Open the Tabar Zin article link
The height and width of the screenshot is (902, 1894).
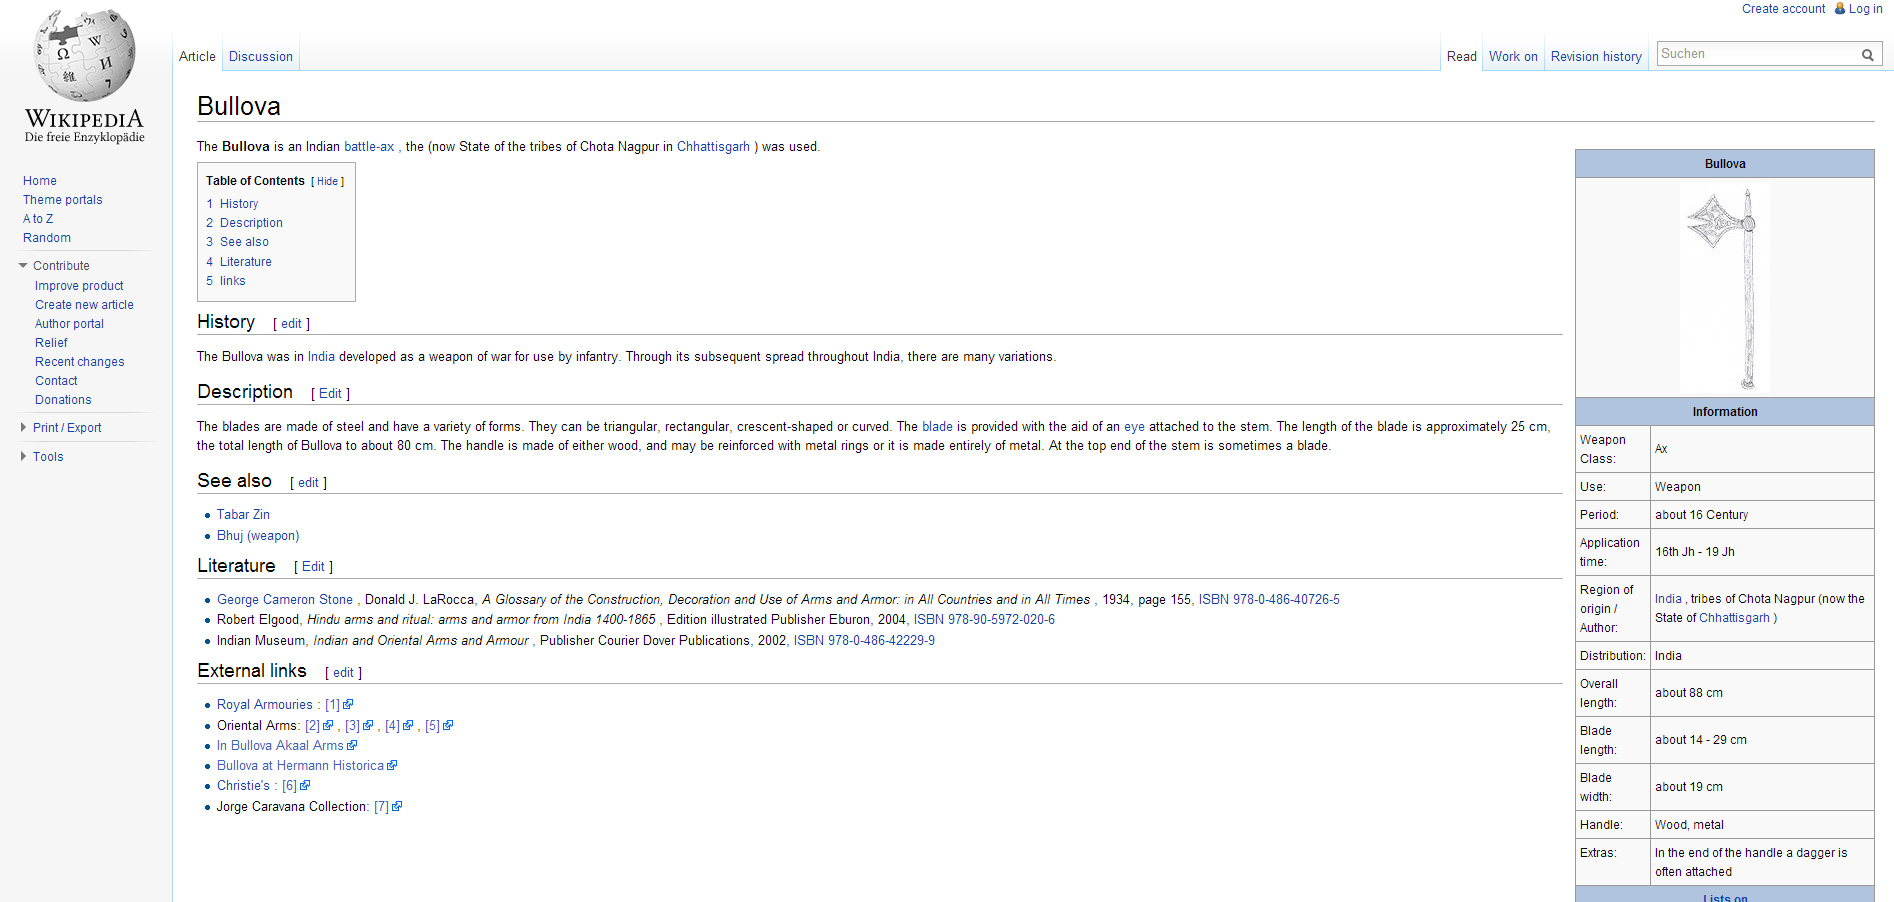click(243, 515)
